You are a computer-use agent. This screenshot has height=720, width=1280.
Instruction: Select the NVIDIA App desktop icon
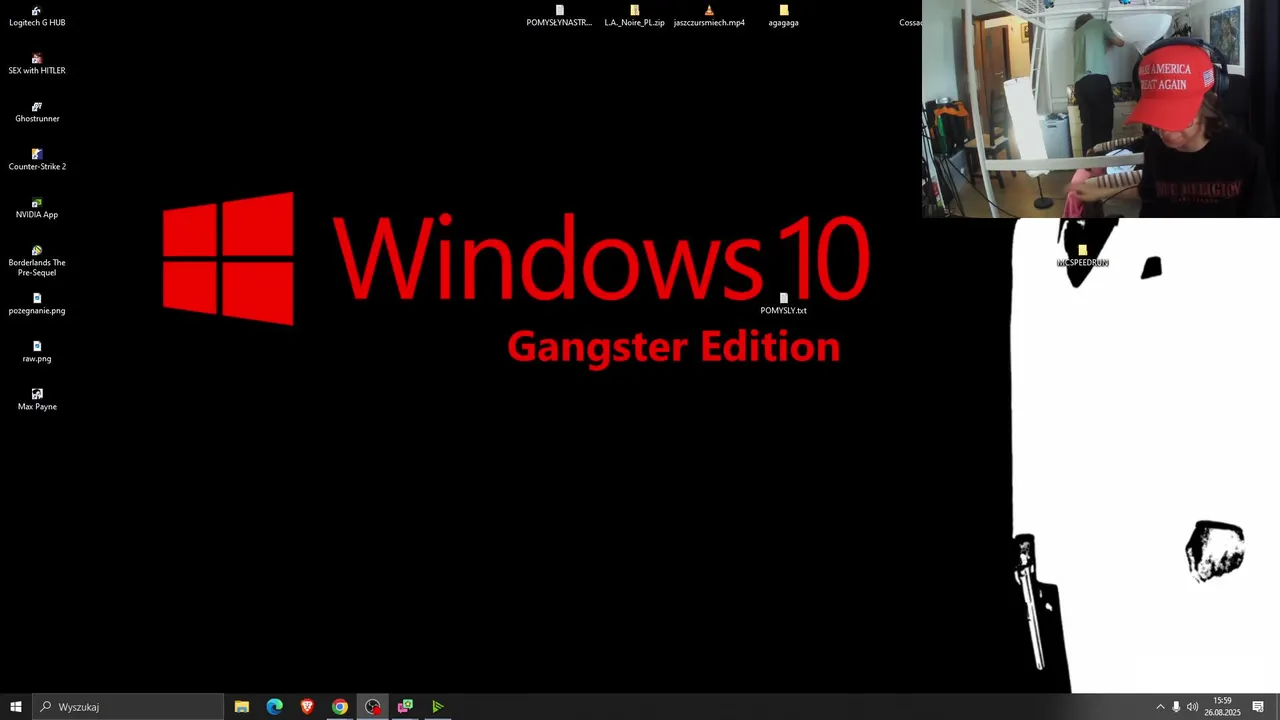pos(37,209)
